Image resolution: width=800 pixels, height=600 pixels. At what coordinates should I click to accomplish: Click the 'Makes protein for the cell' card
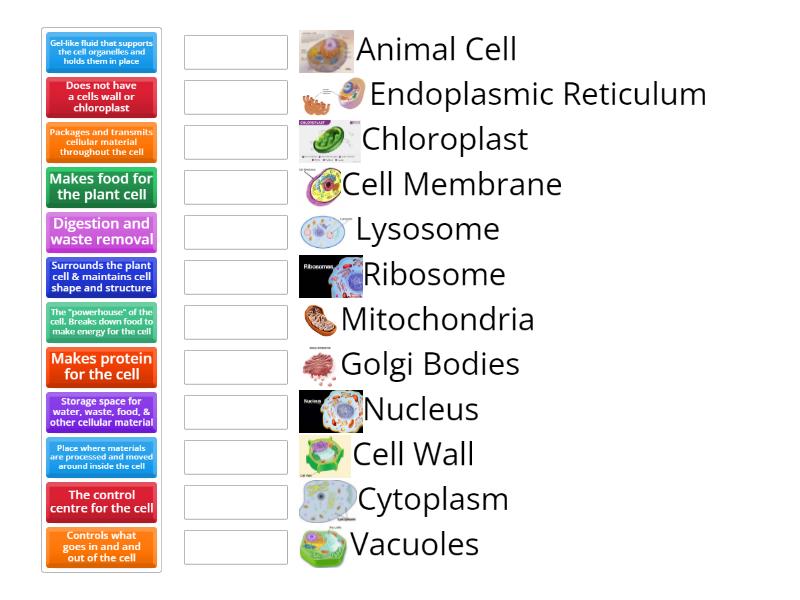(x=100, y=366)
